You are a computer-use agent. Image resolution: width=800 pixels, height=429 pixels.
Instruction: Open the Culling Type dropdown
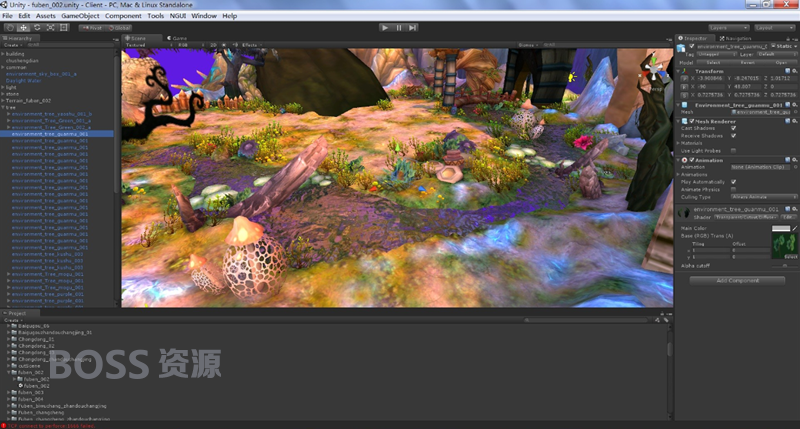[764, 197]
